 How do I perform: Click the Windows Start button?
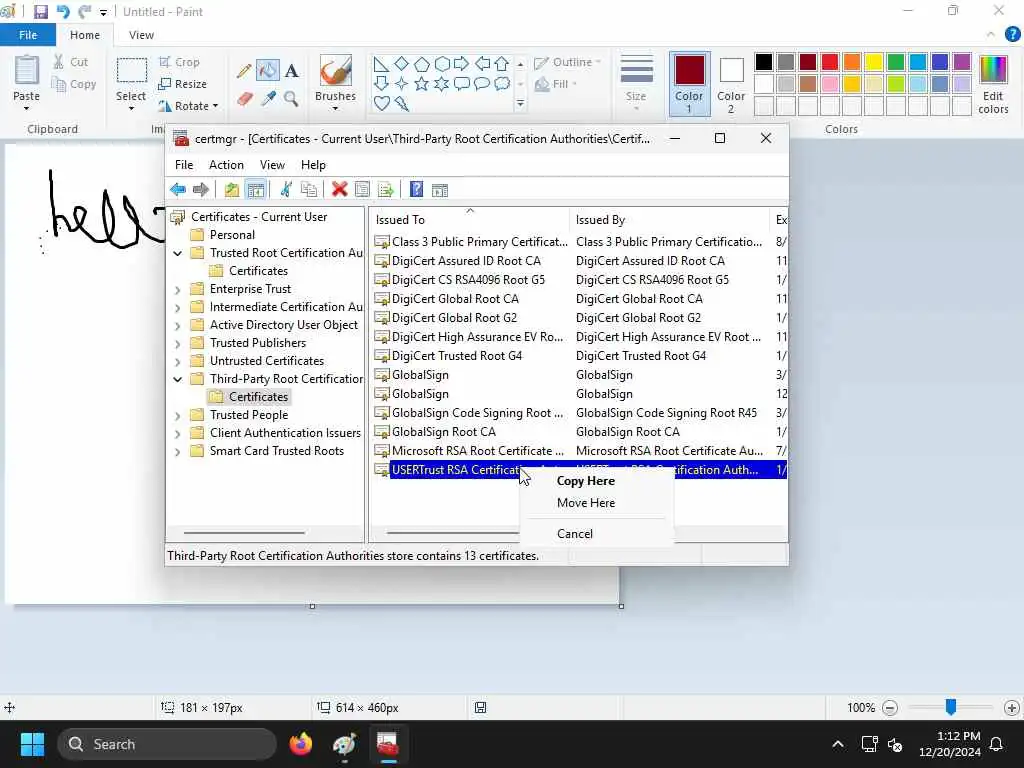32,744
